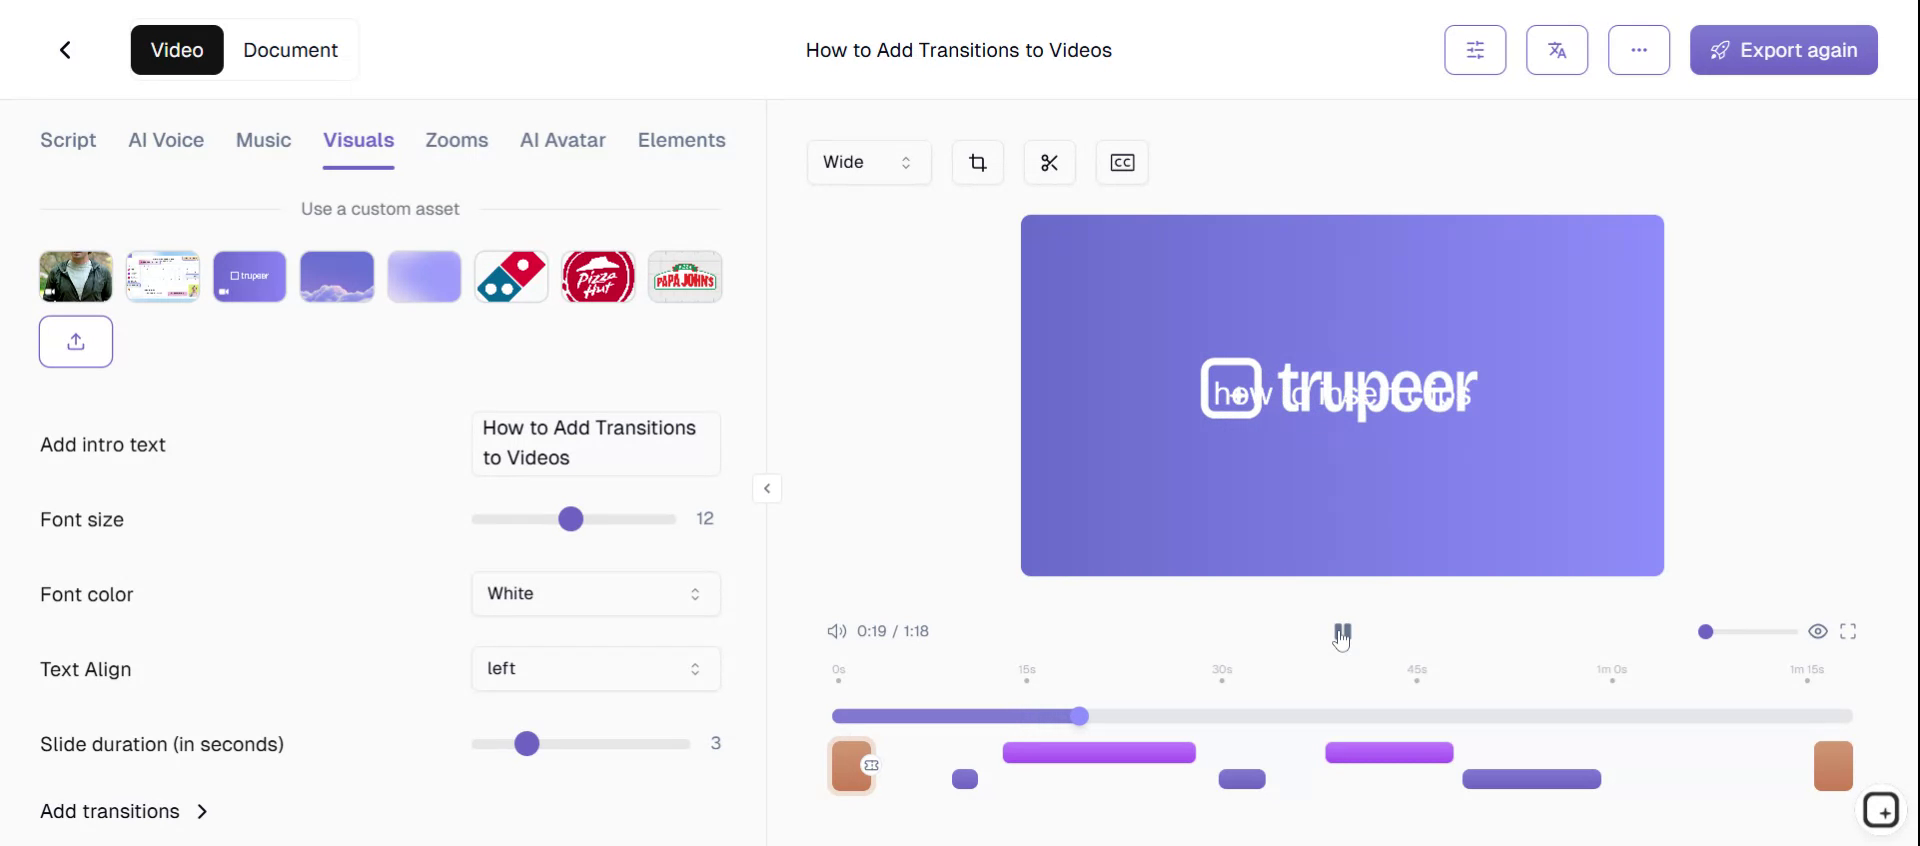1920x846 pixels.
Task: Mute the volume speaker icon
Action: 836,631
